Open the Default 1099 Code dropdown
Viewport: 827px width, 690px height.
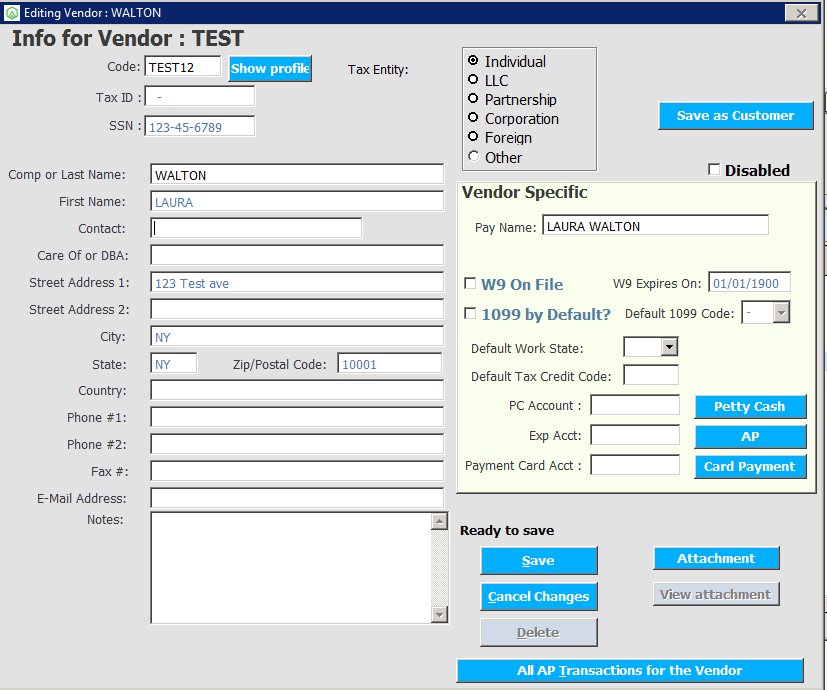click(781, 313)
